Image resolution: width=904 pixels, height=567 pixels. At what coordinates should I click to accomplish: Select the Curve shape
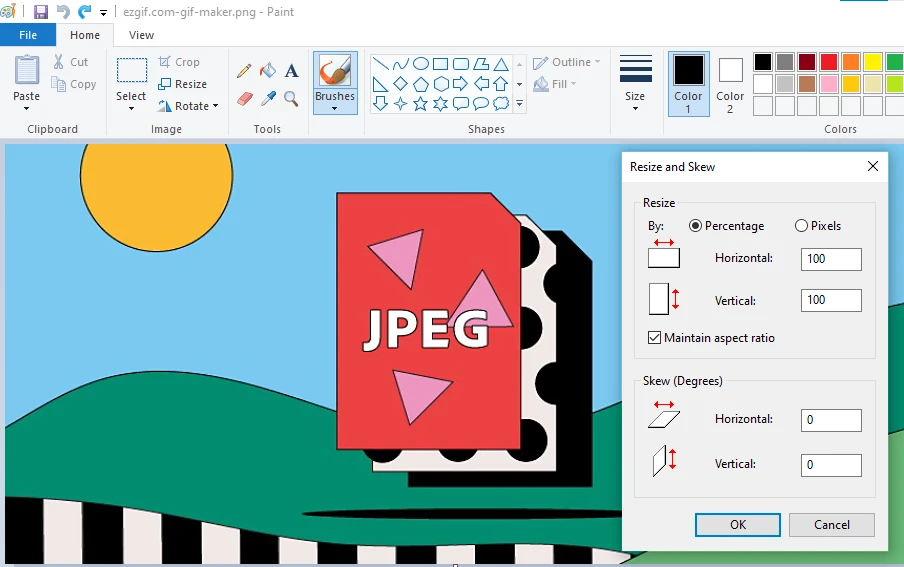coord(400,63)
